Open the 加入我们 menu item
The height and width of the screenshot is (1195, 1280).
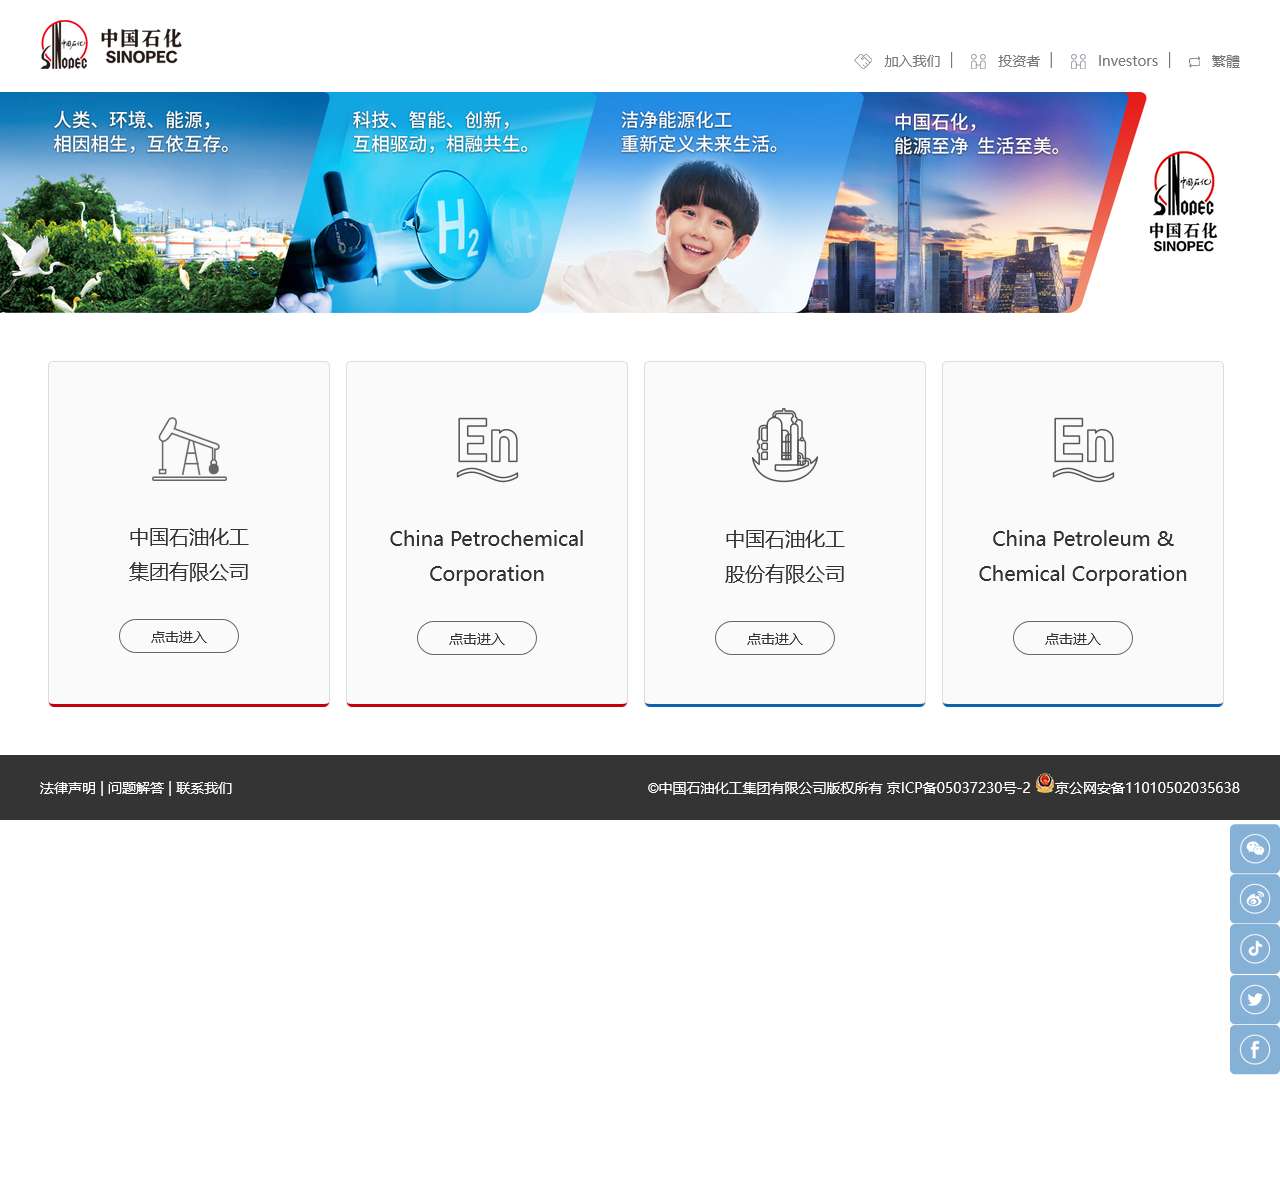[911, 62]
